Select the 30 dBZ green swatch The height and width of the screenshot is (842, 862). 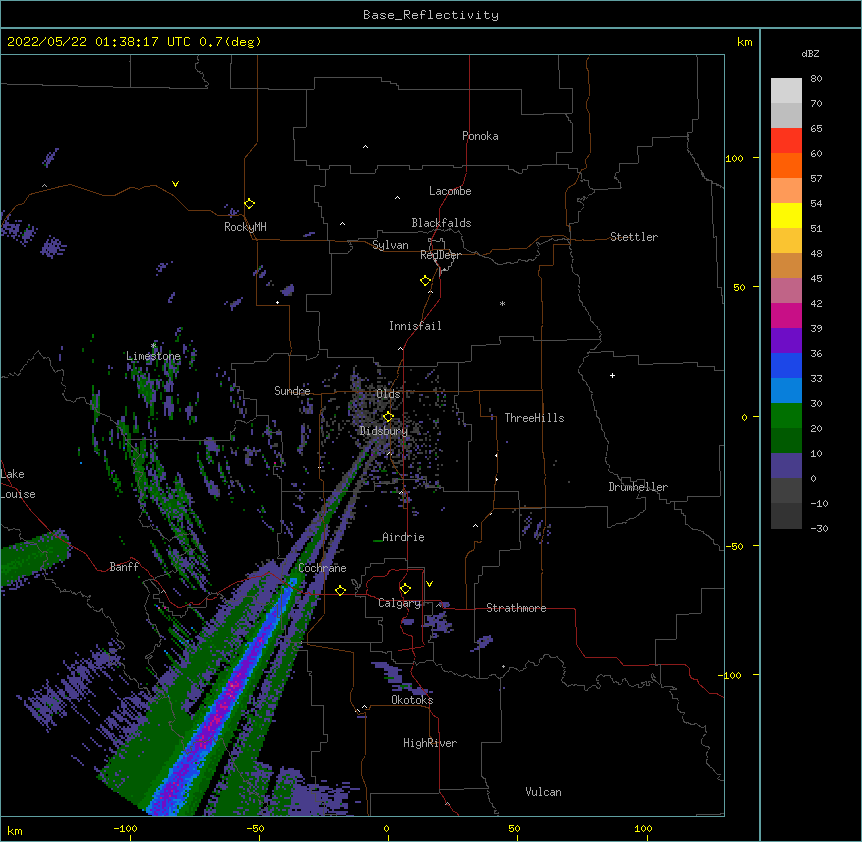click(x=786, y=416)
